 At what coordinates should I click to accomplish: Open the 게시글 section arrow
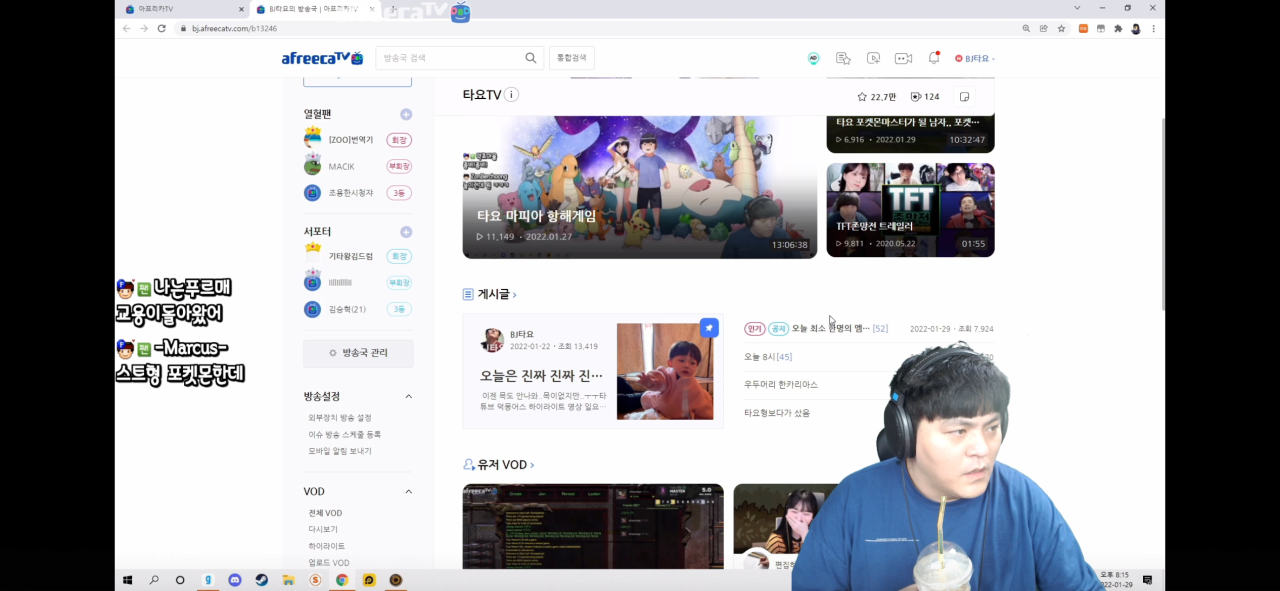coord(514,295)
